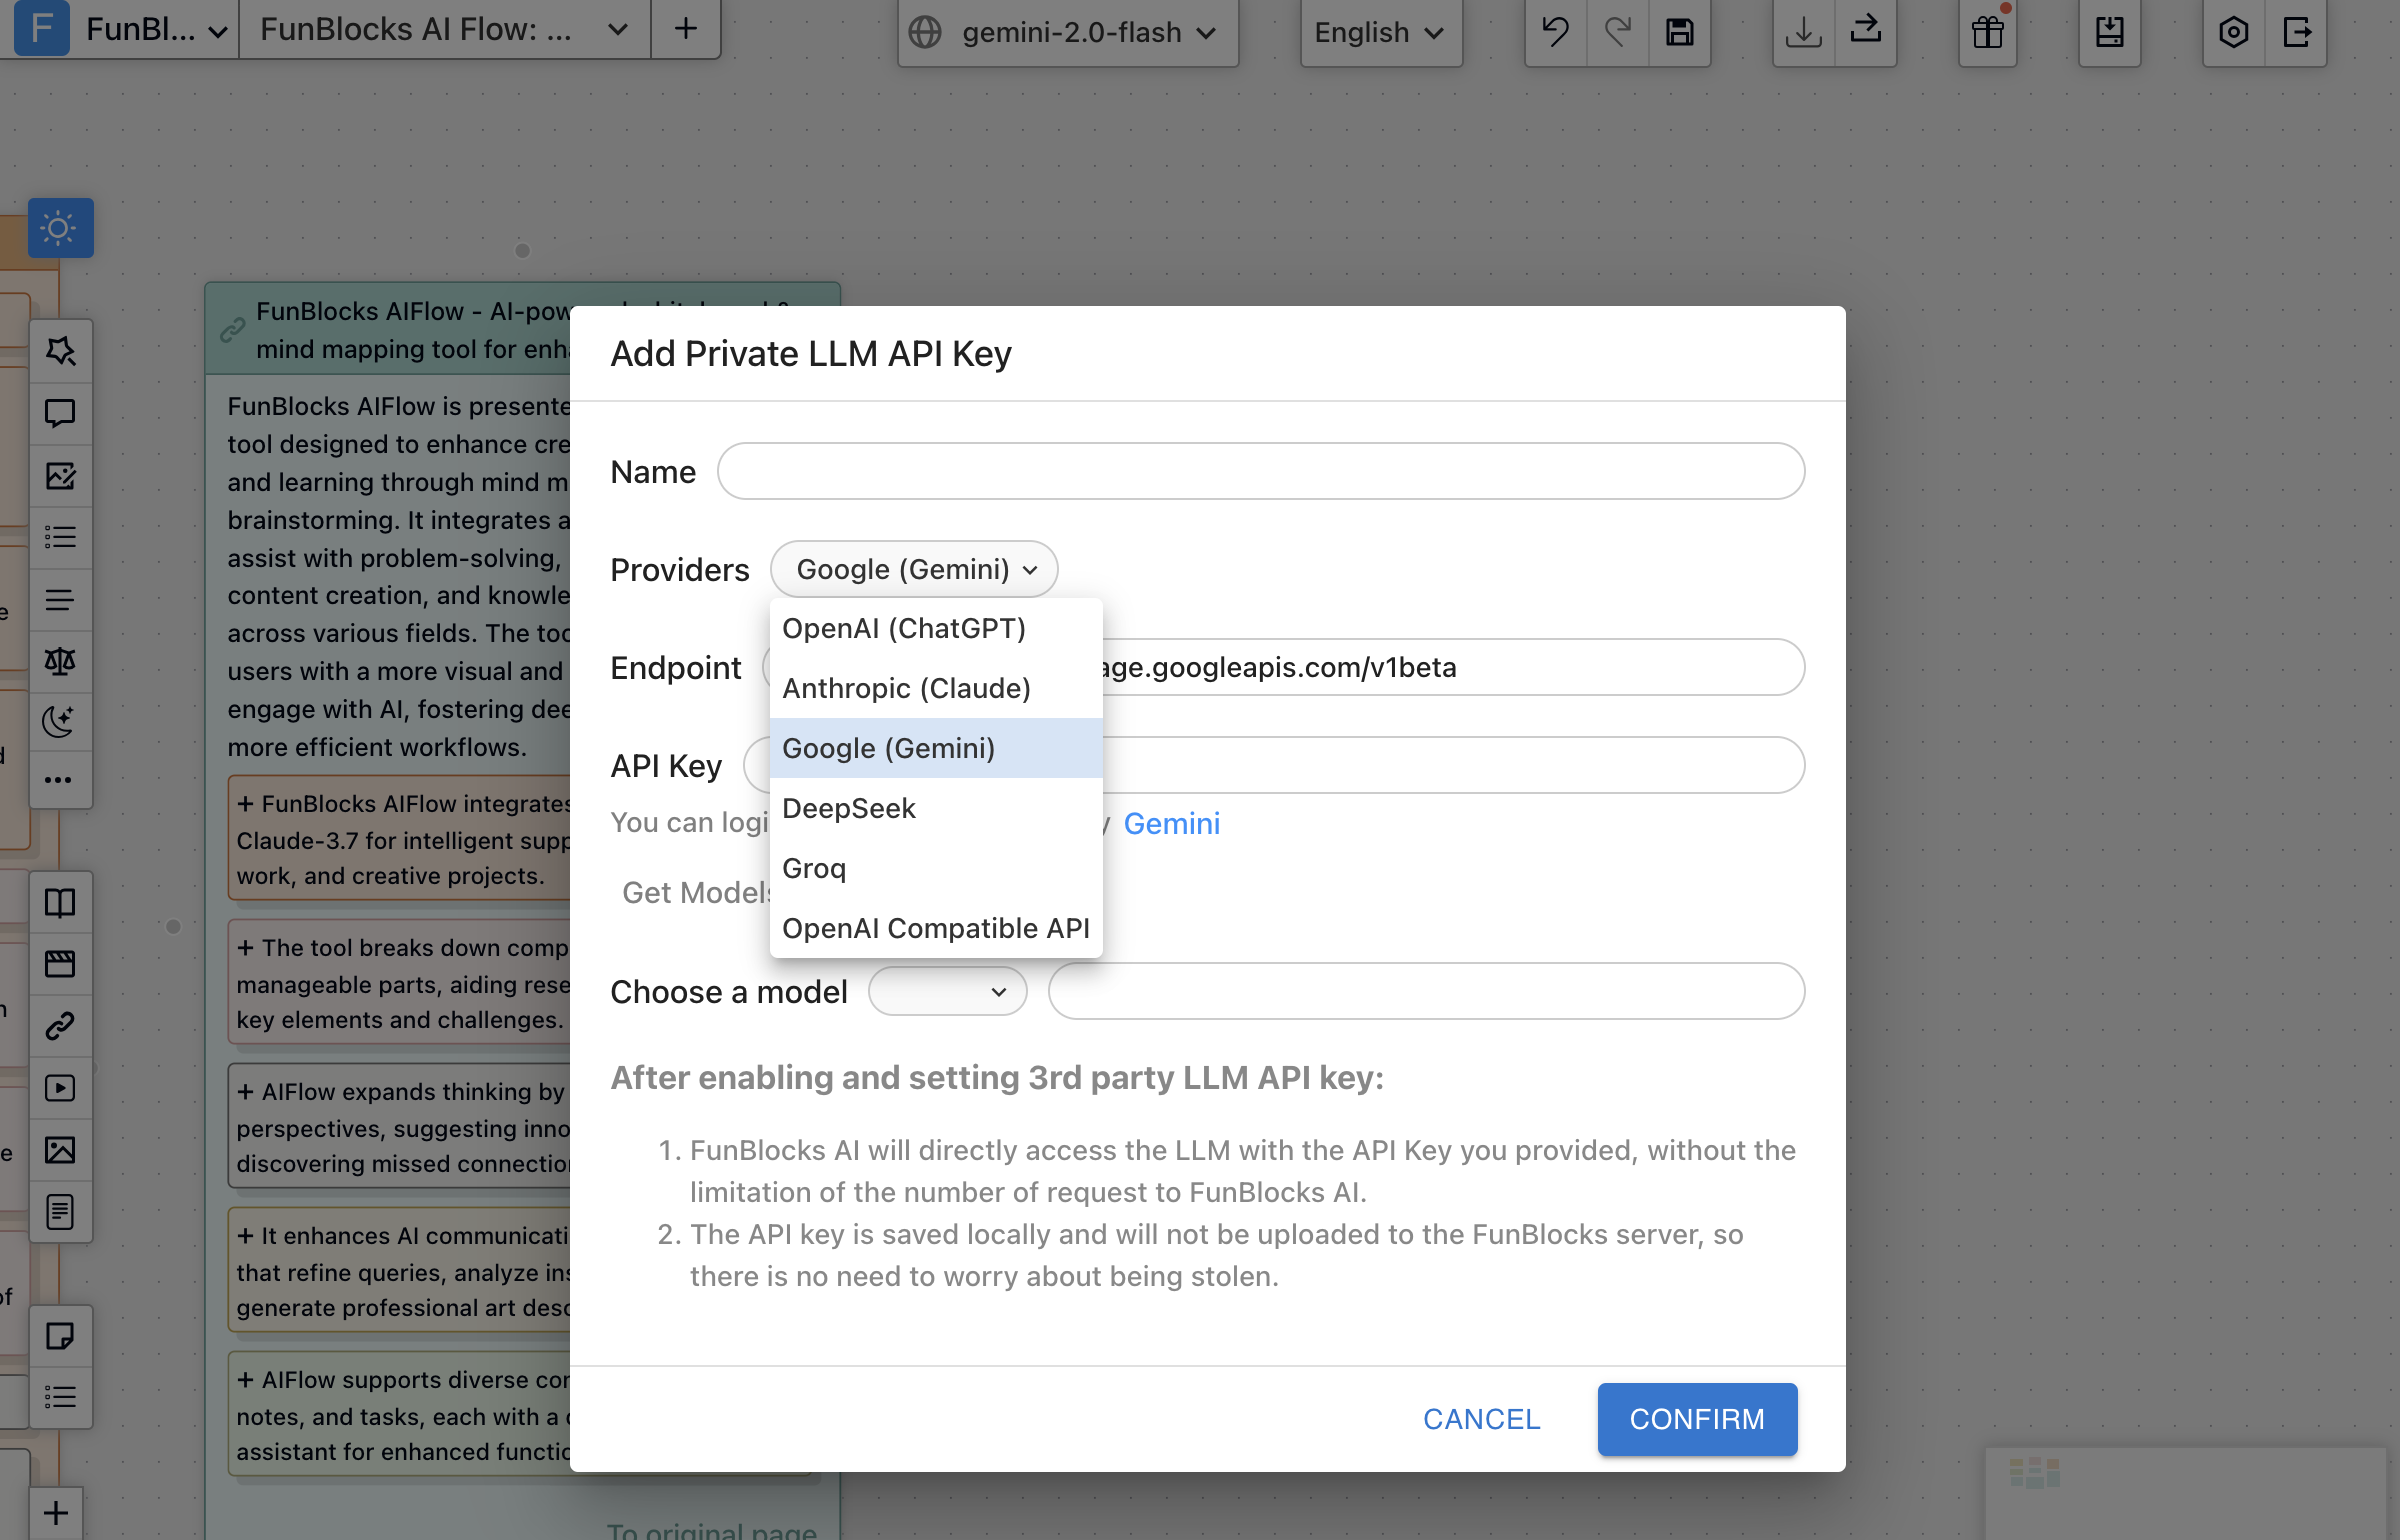The width and height of the screenshot is (2400, 1540).
Task: Click the video icon in the sidebar
Action: point(60,1088)
